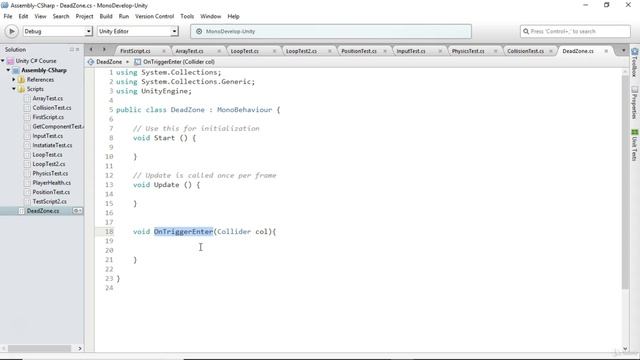Close the DeadZone.cs tab

[x=606, y=51]
